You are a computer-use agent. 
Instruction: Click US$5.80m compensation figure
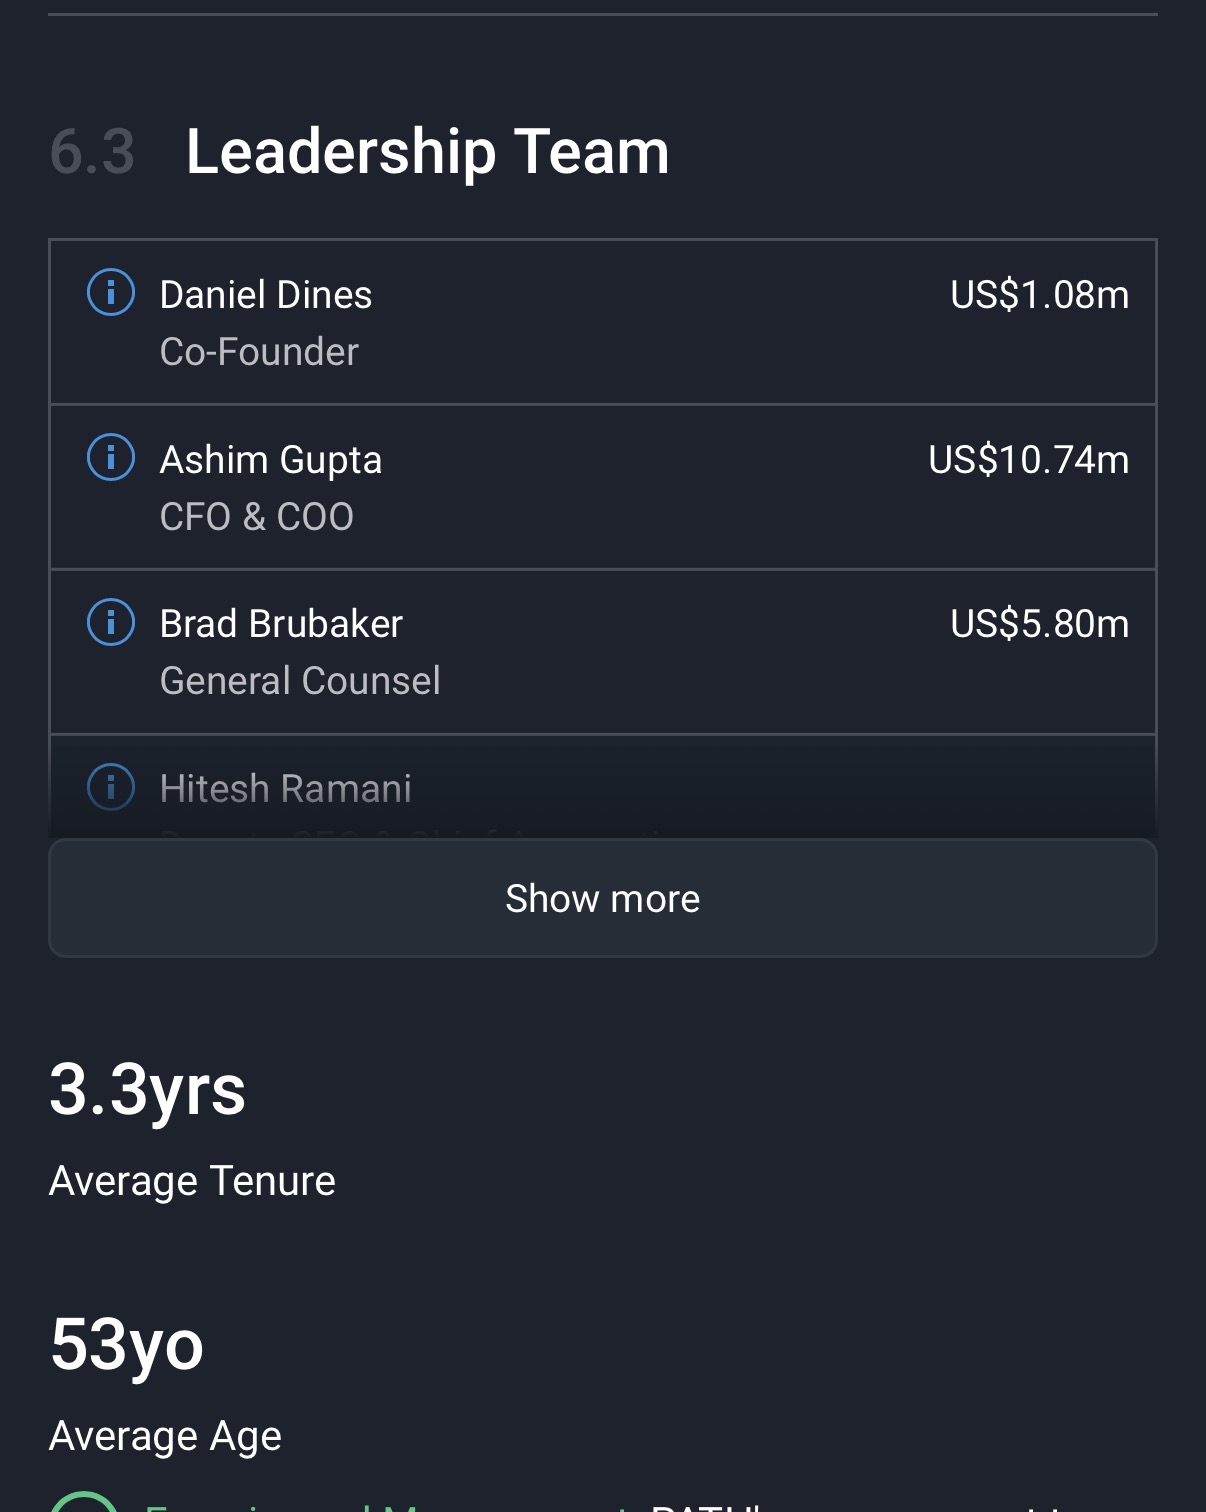pyautogui.click(x=1039, y=624)
